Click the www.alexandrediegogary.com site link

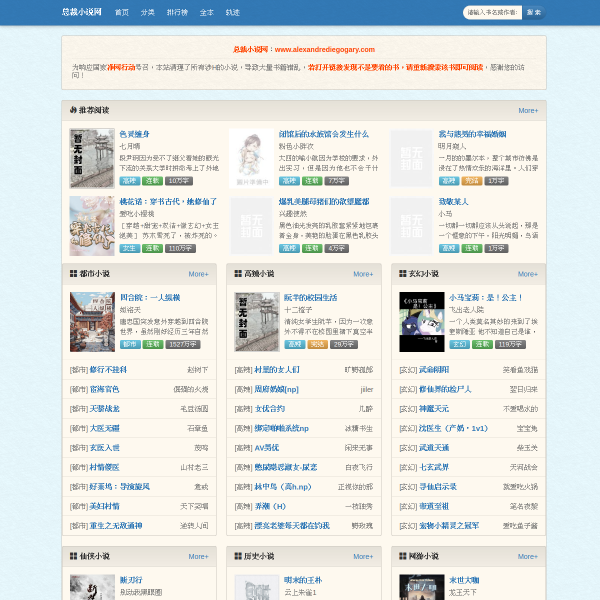tap(325, 49)
